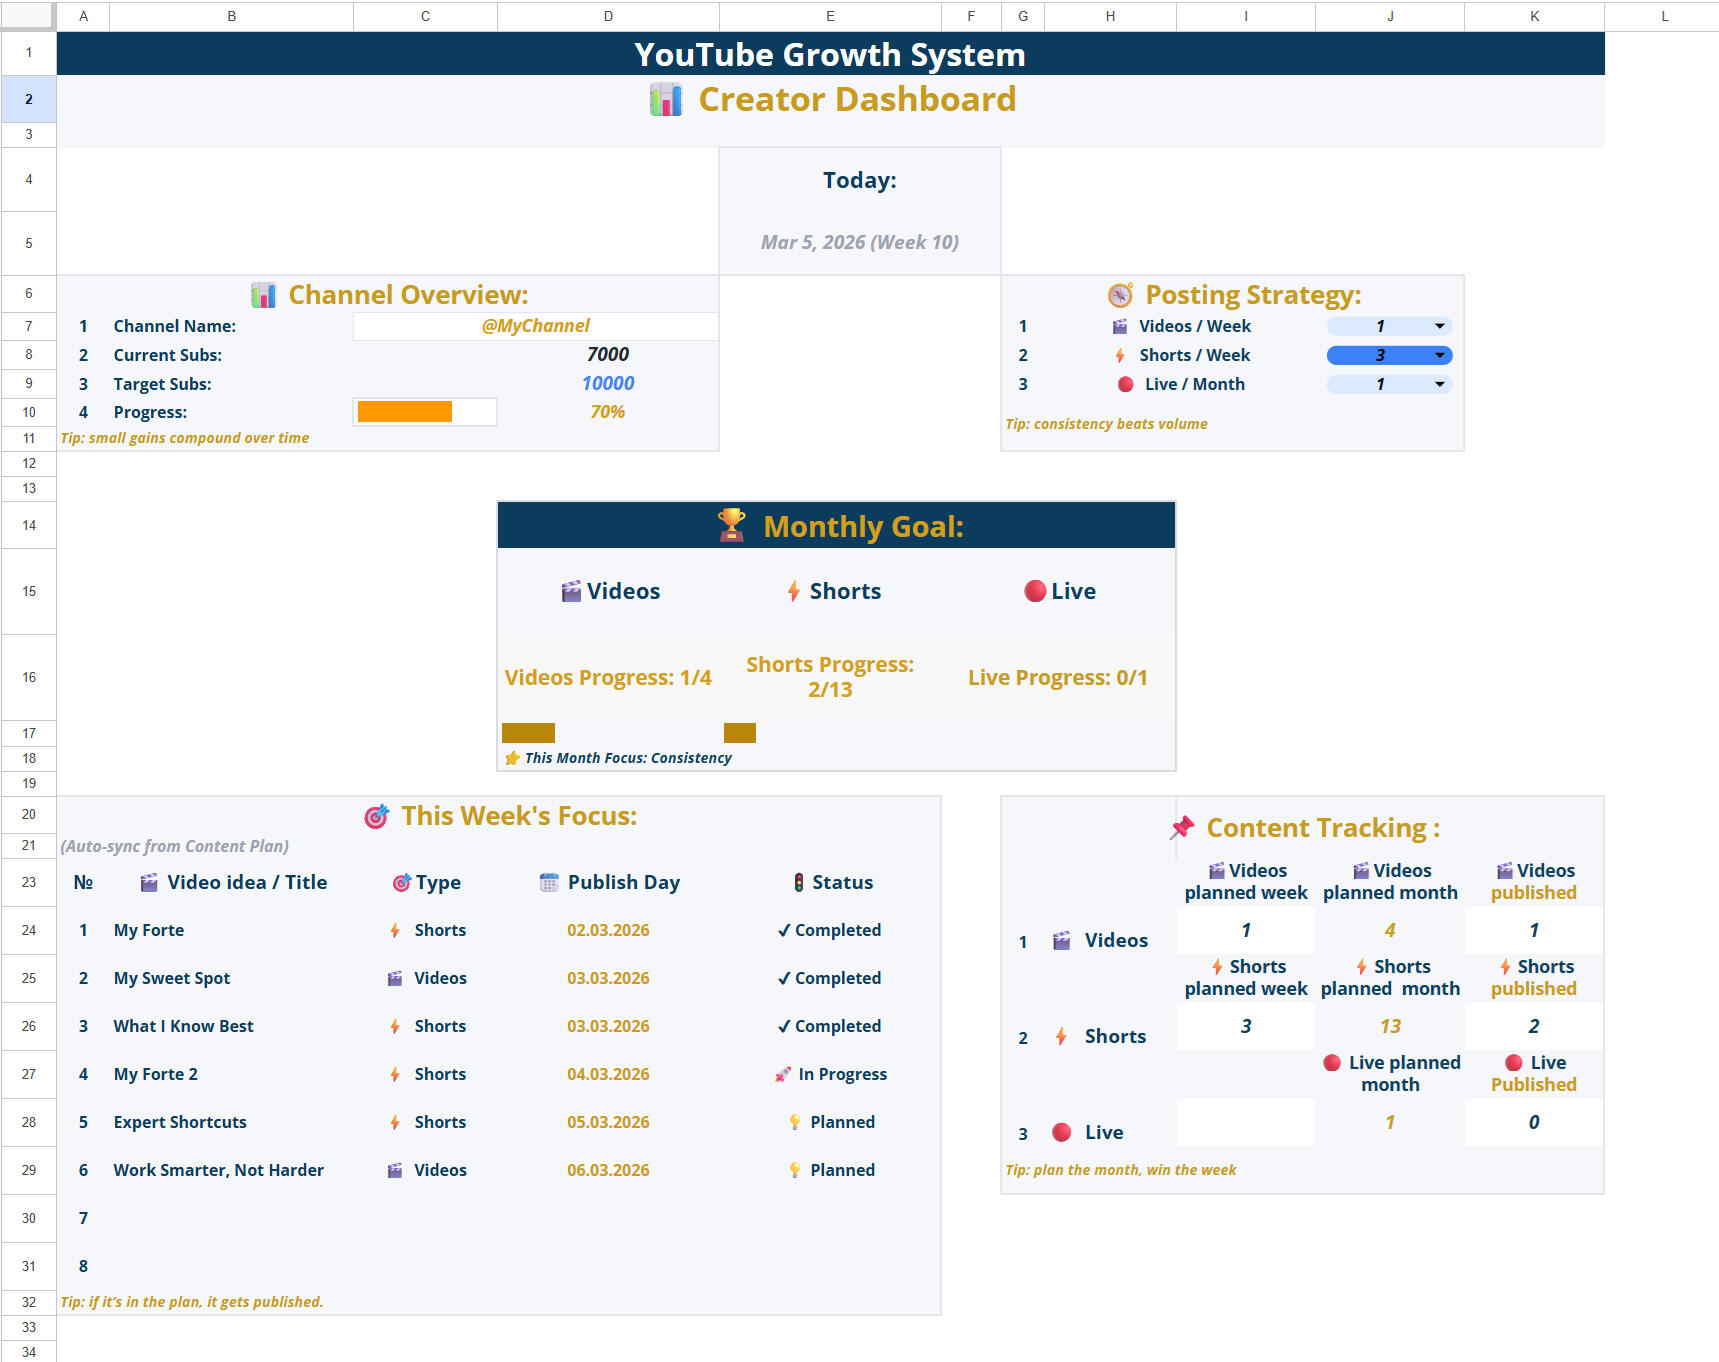Viewport: 1719px width, 1362px height.
Task: Click the bar chart icon beside Creator Dashboard
Action: point(665,100)
